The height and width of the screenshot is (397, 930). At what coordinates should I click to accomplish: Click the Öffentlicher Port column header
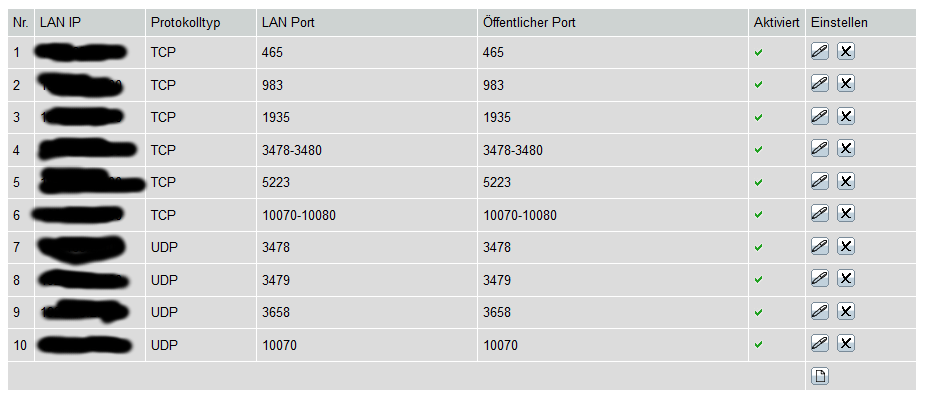[530, 23]
